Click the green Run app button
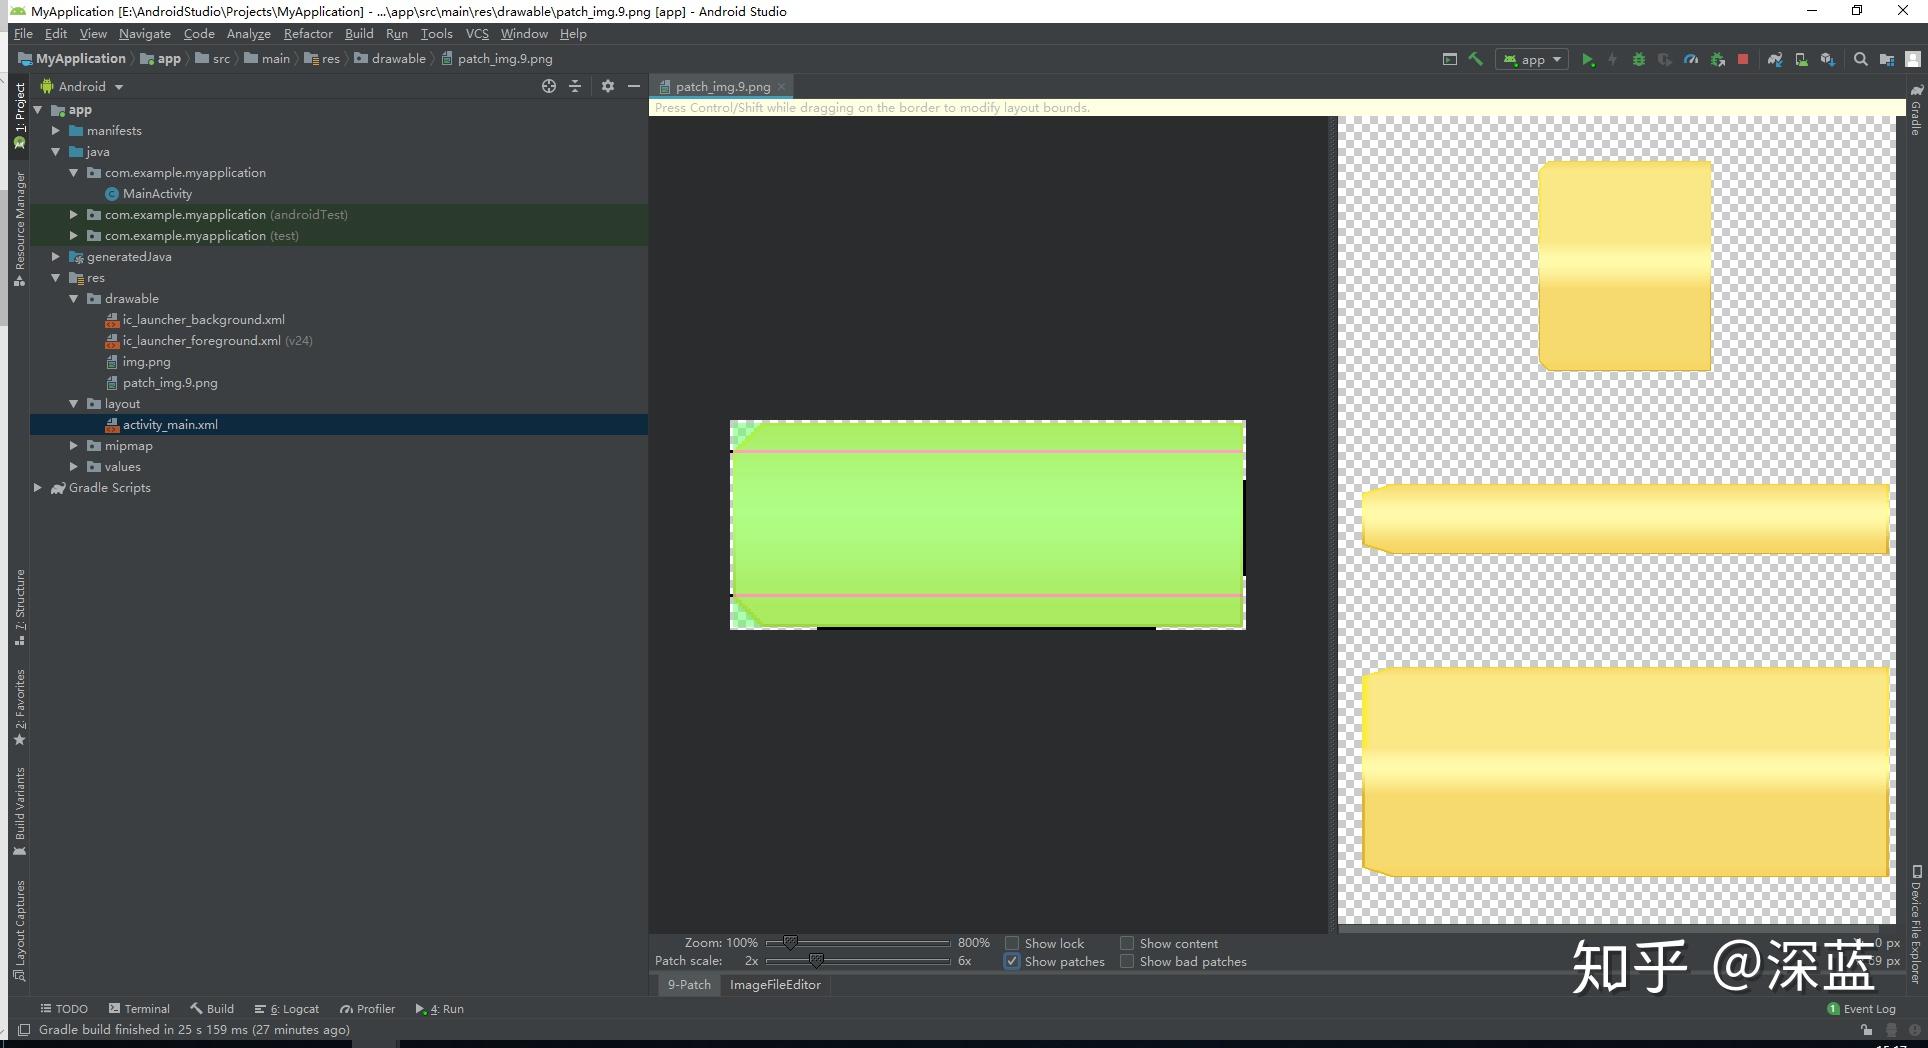 1587,60
